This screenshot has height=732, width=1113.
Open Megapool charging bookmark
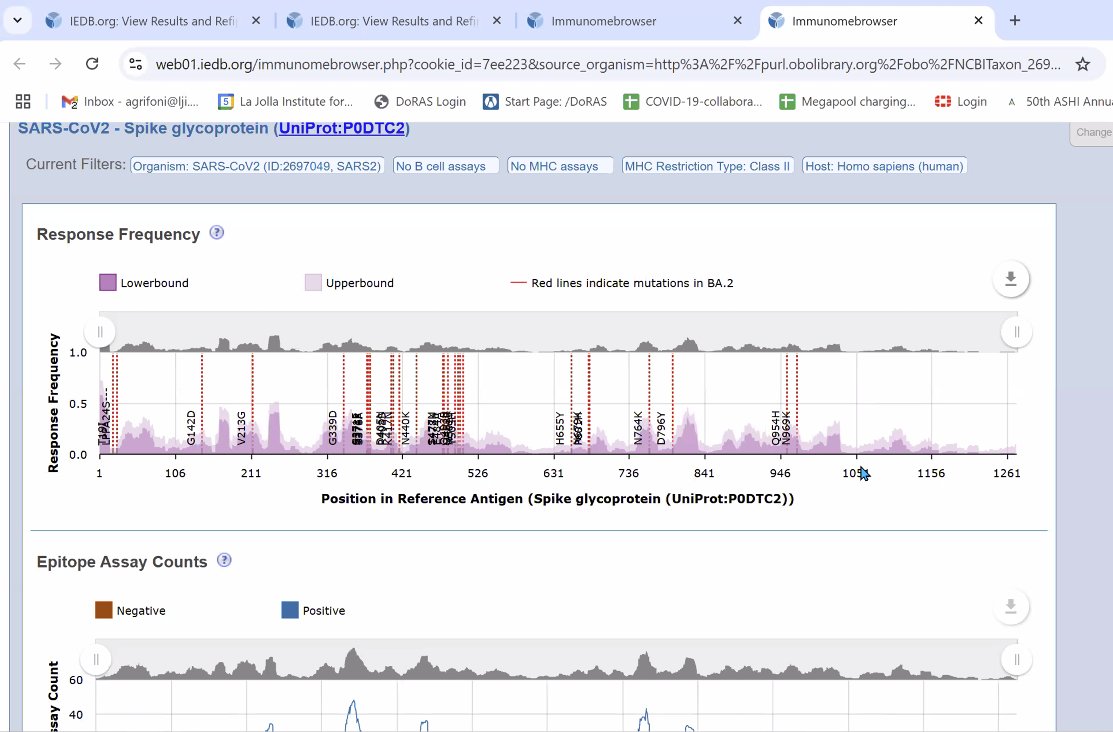click(848, 102)
